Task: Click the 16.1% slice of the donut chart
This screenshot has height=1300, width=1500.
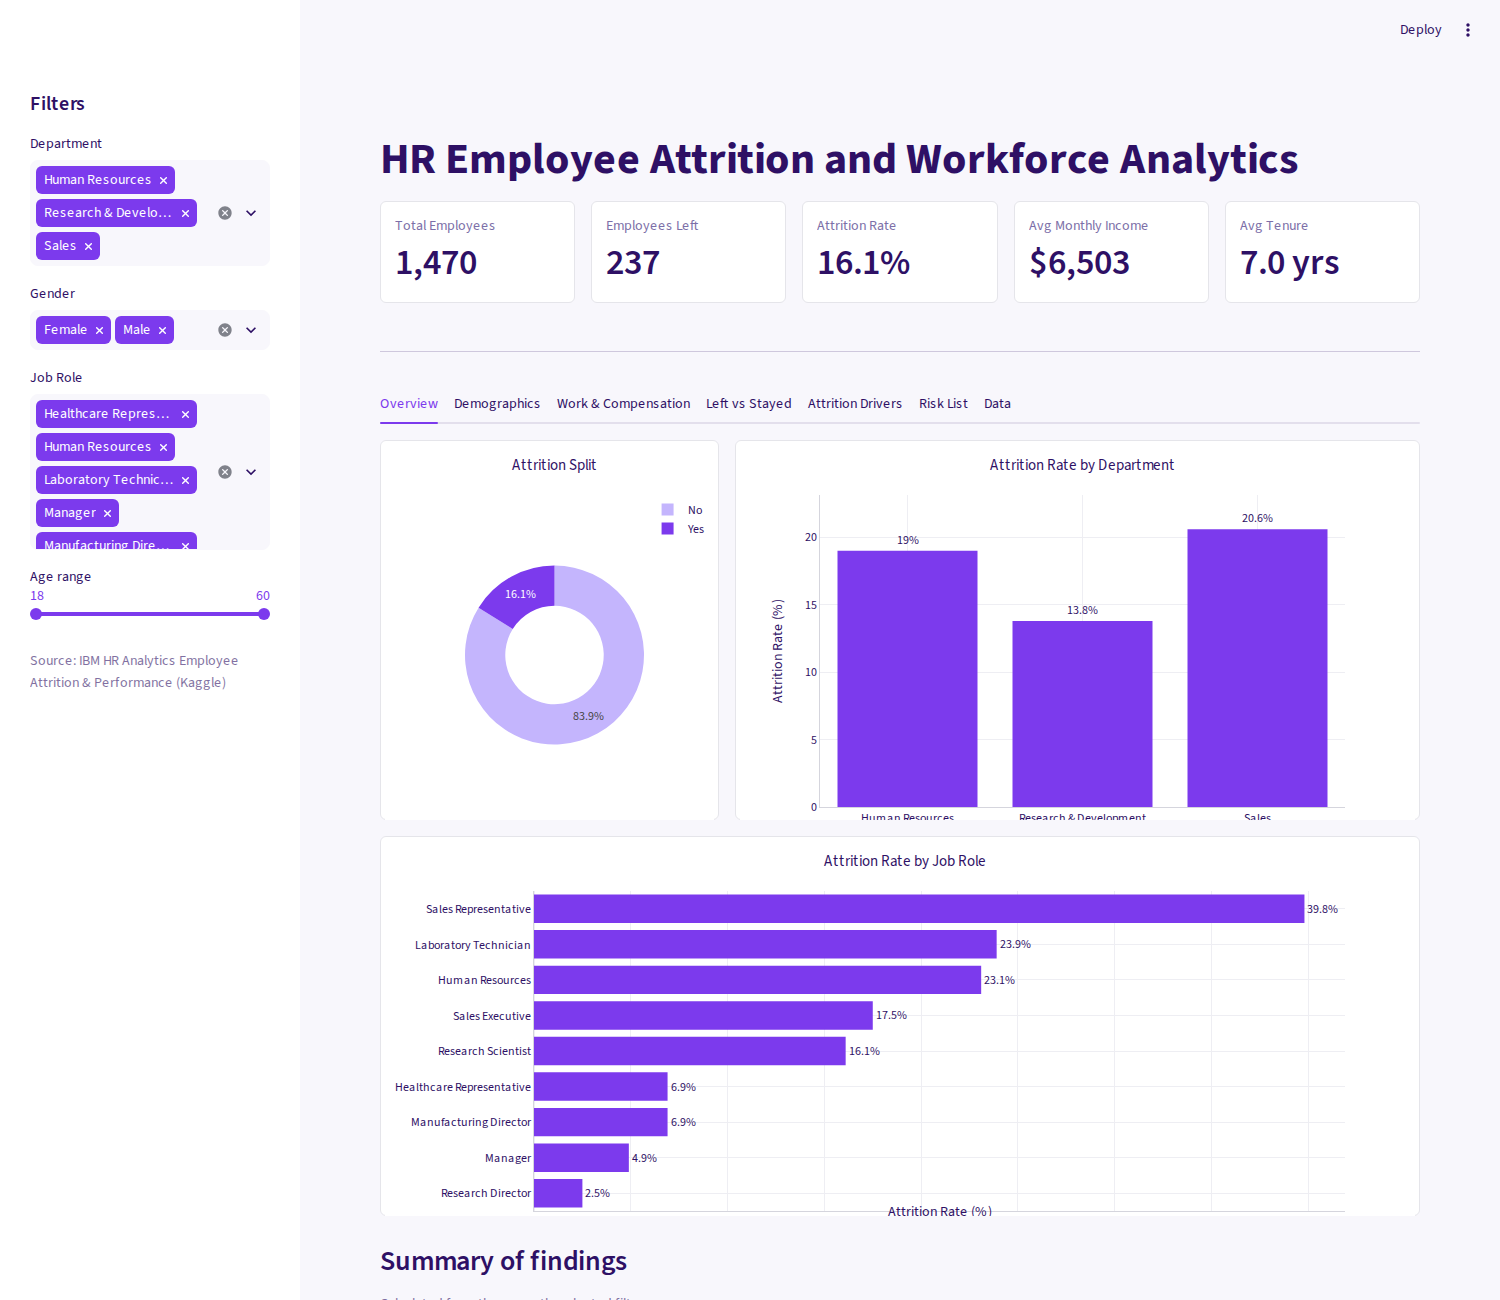Action: [520, 594]
